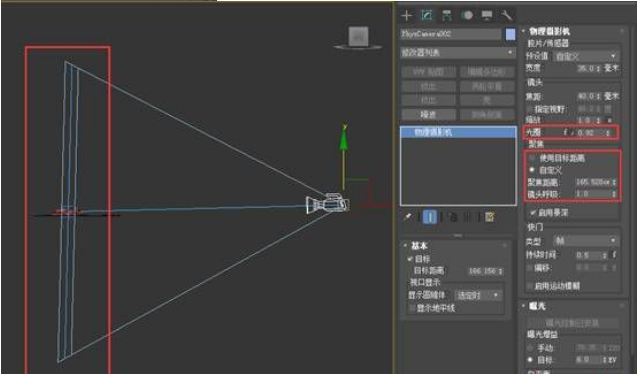Enable the 显示地平线 checkbox
Screen dimensions: 637x374
click(x=411, y=308)
